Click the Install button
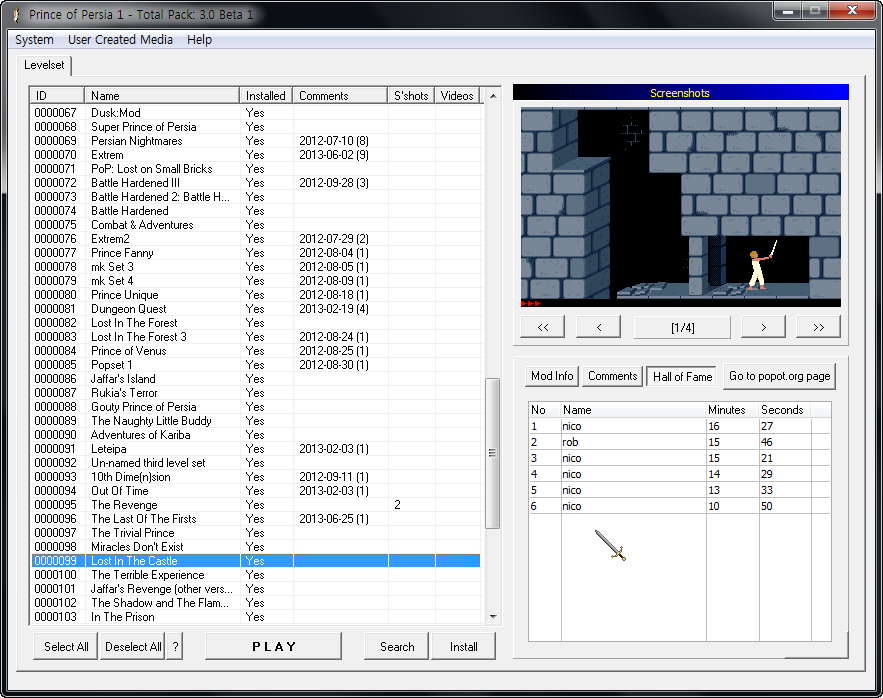883x698 pixels. (463, 646)
